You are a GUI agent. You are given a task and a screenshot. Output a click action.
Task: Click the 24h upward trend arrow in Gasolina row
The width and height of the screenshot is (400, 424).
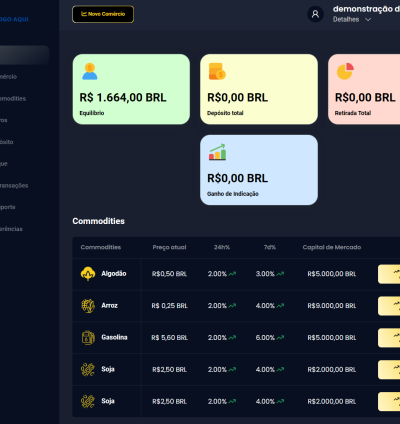[x=232, y=337]
